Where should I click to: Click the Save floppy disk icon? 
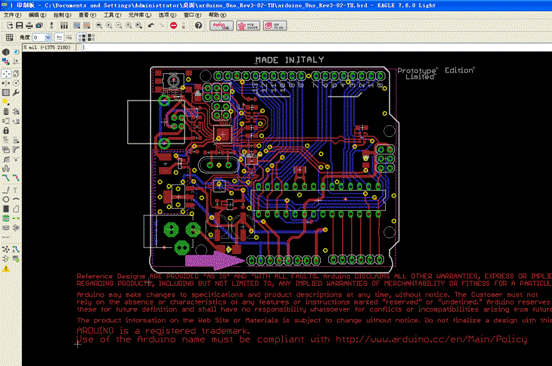pyautogui.click(x=19, y=26)
